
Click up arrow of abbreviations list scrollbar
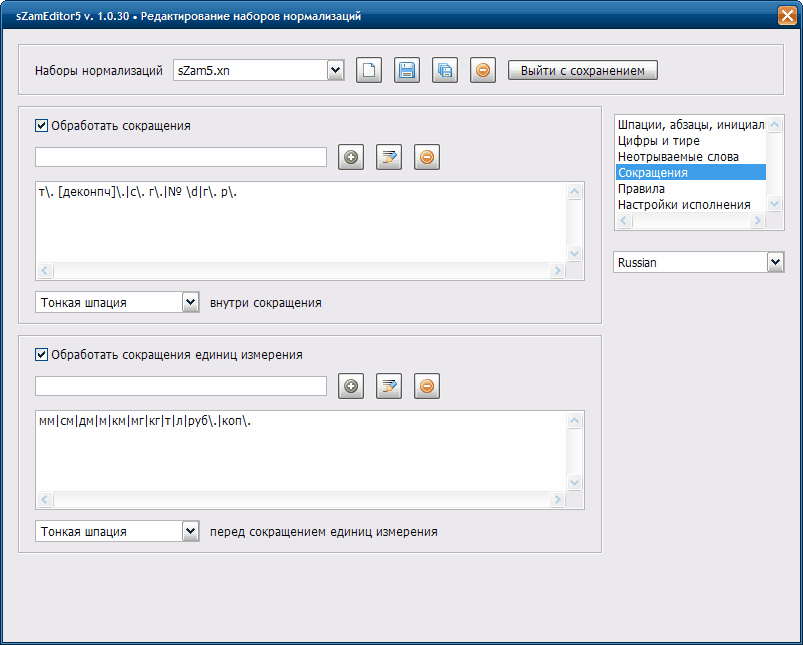575,192
